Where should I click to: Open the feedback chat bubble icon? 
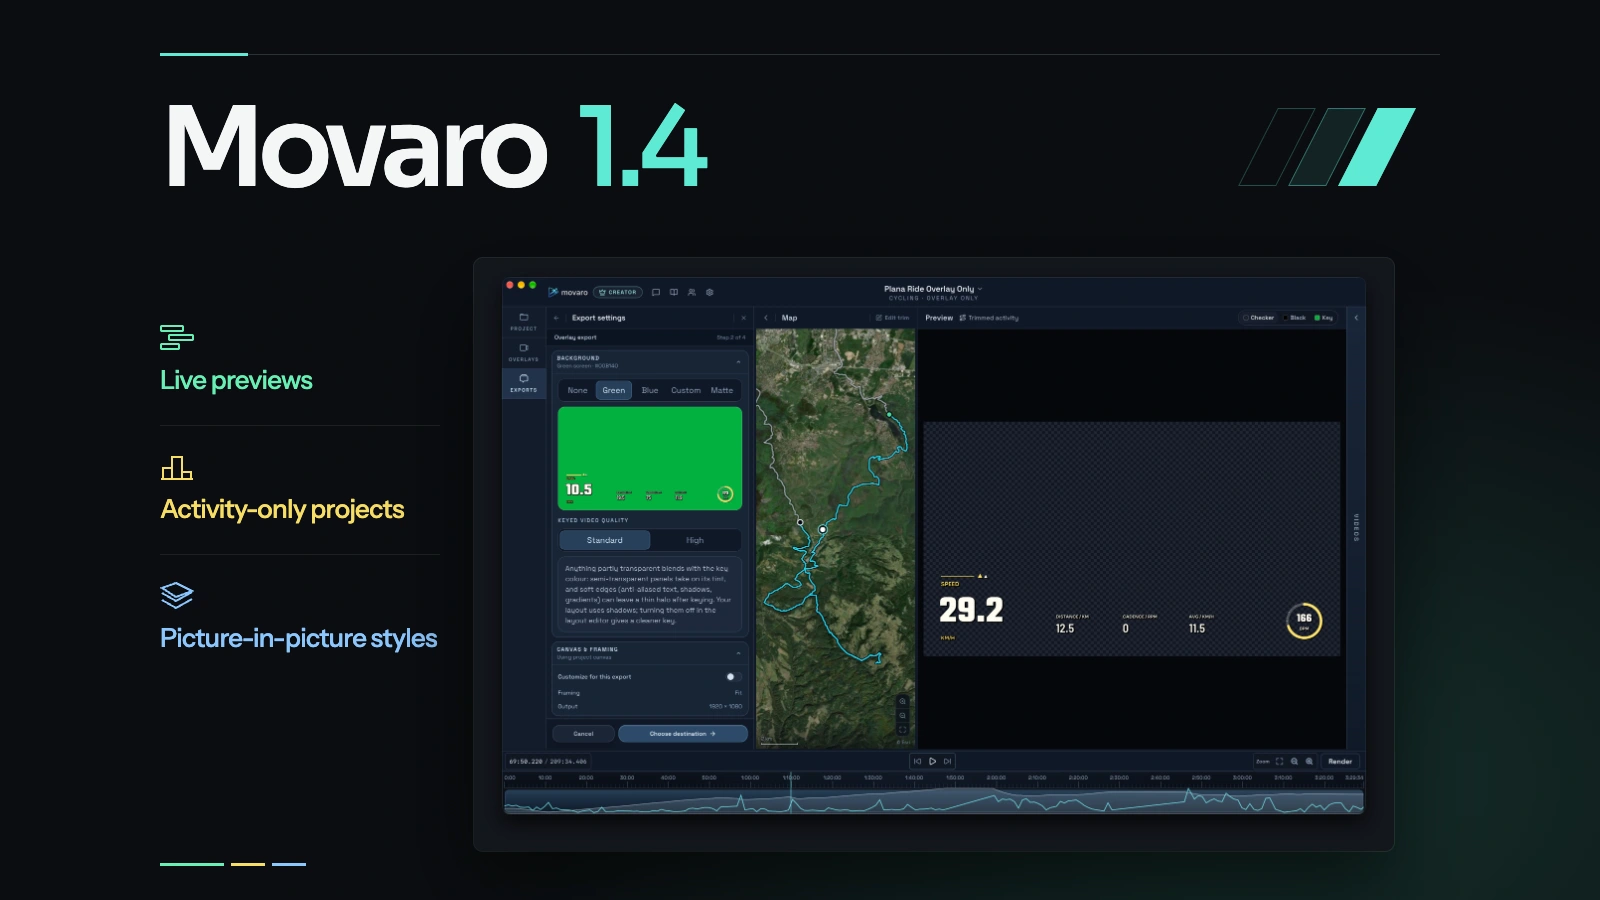pyautogui.click(x=656, y=292)
